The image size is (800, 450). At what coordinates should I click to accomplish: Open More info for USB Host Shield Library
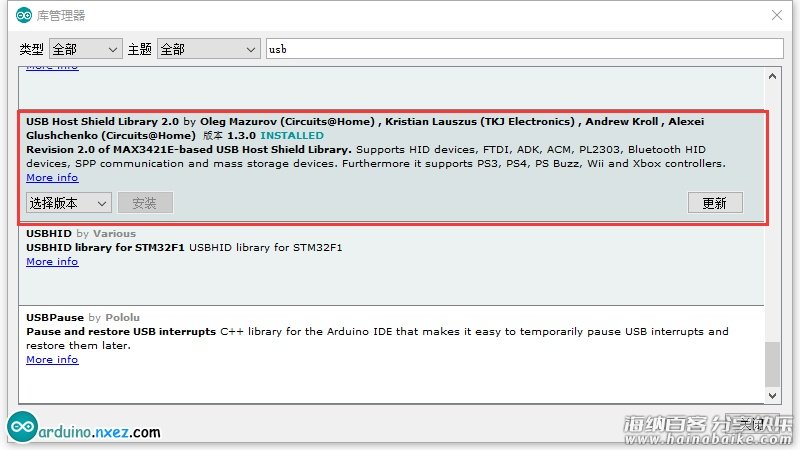(x=52, y=178)
